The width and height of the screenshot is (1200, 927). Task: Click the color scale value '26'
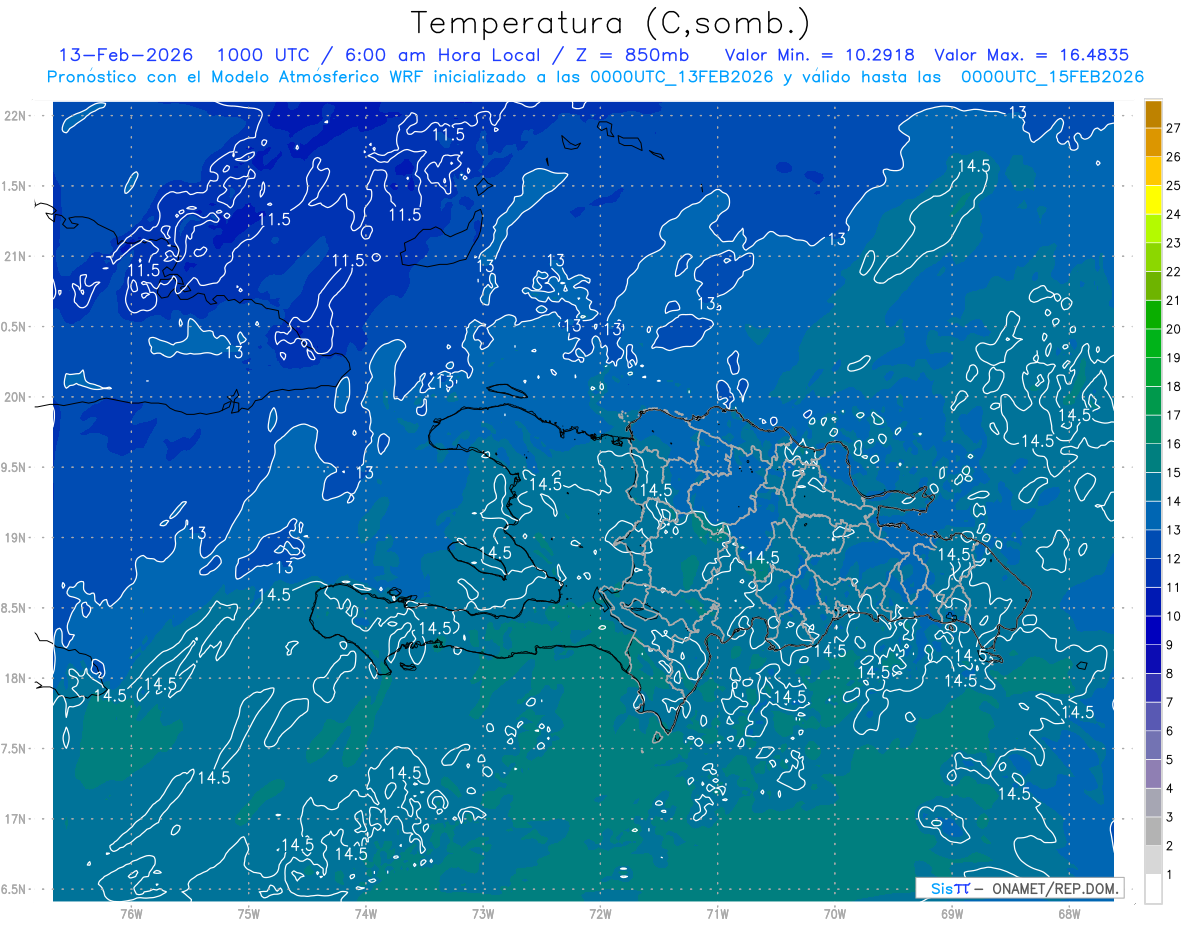coord(1173,157)
